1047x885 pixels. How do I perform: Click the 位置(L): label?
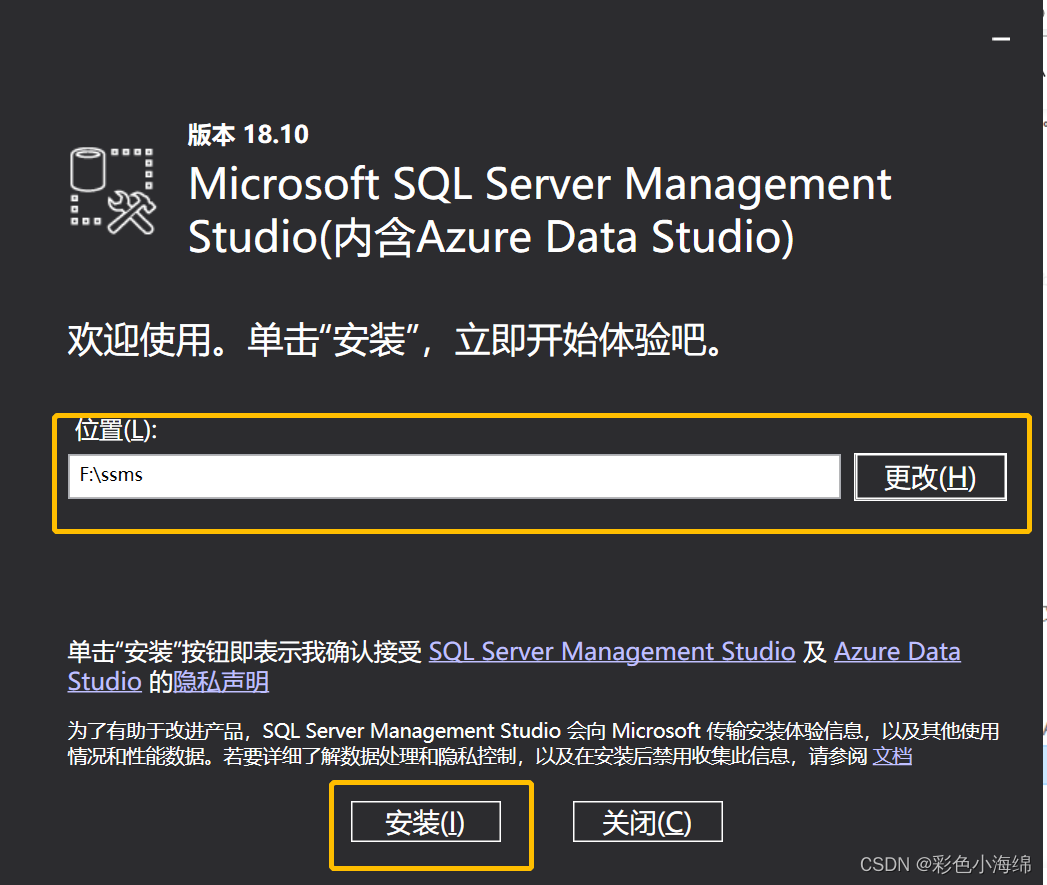tap(116, 431)
